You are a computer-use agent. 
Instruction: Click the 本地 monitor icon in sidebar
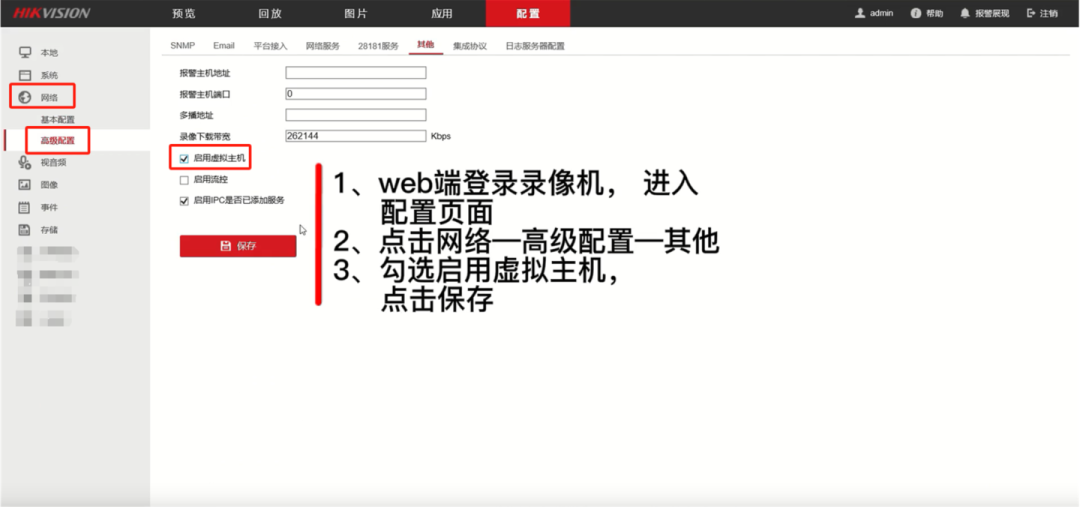pos(25,52)
